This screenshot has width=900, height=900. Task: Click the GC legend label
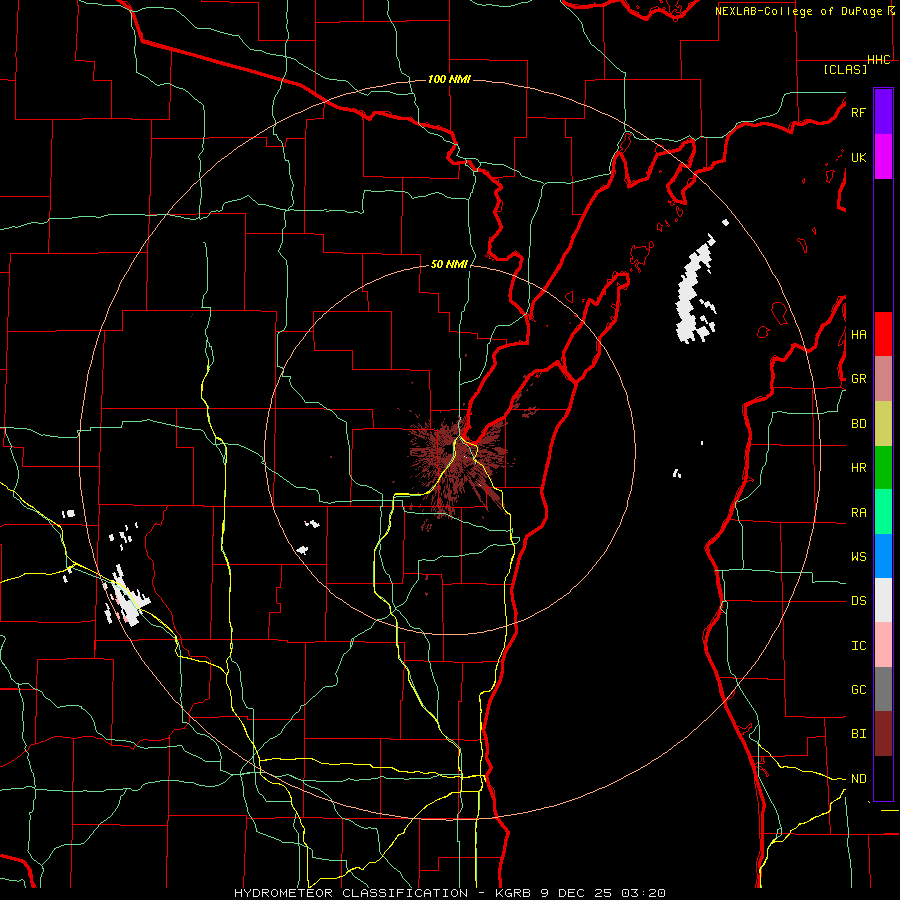858,690
